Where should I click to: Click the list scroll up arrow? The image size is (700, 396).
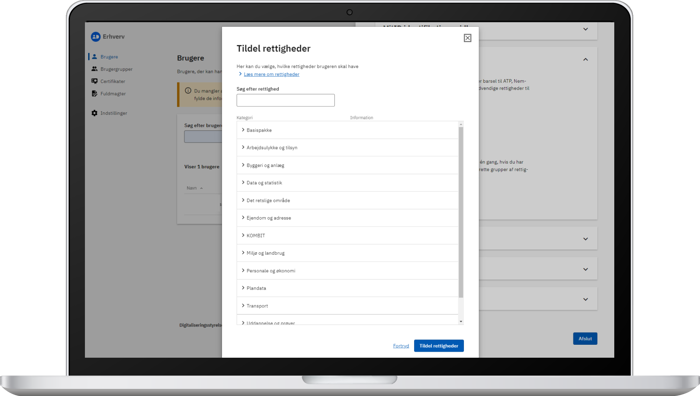coord(461,124)
